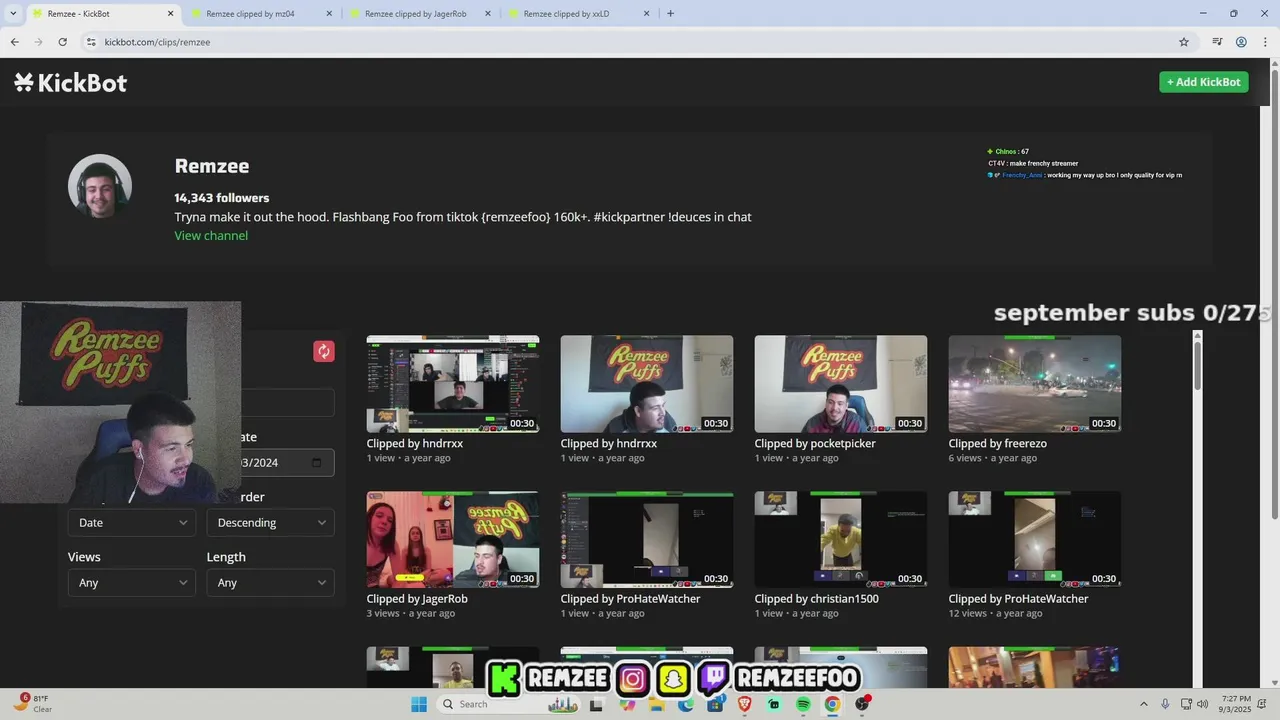Open 'Clipped by JagerRob' clip title
Image resolution: width=1280 pixels, height=720 pixels.
coord(417,599)
